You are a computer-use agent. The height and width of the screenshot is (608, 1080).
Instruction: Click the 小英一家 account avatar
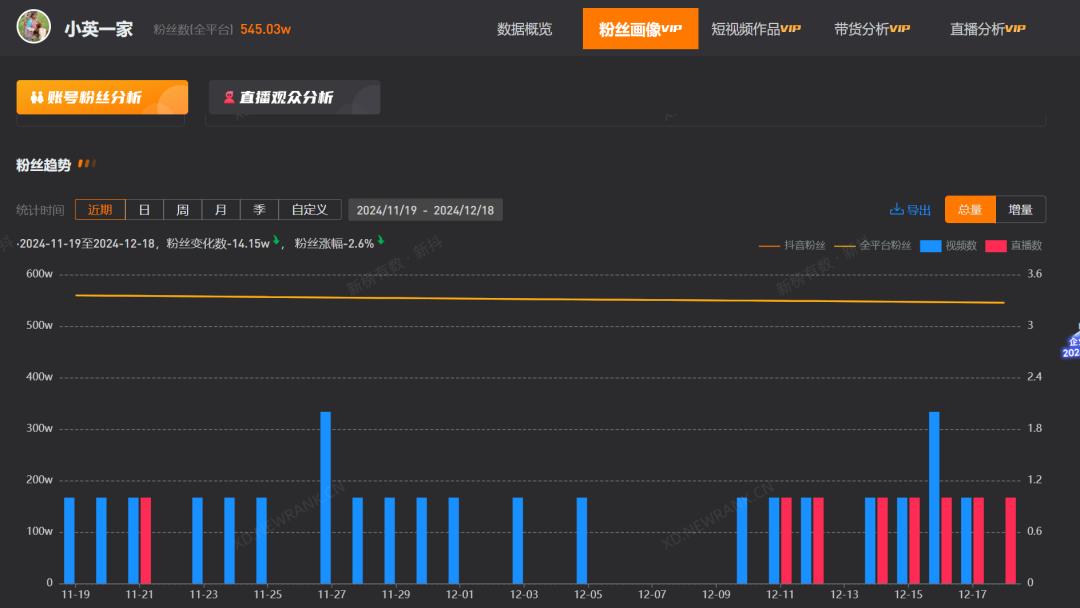pos(34,28)
